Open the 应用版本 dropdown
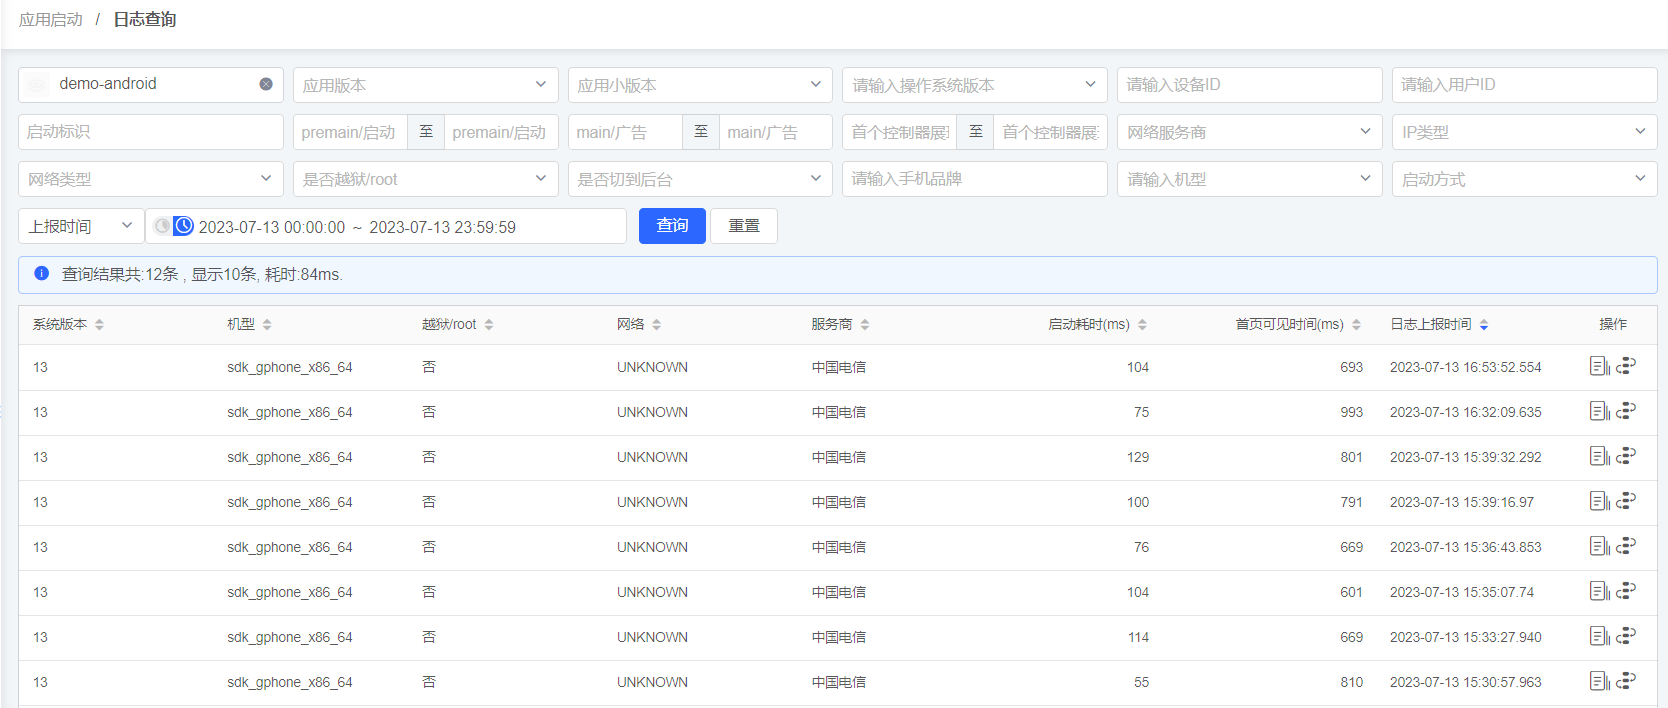This screenshot has height=708, width=1668. [425, 85]
